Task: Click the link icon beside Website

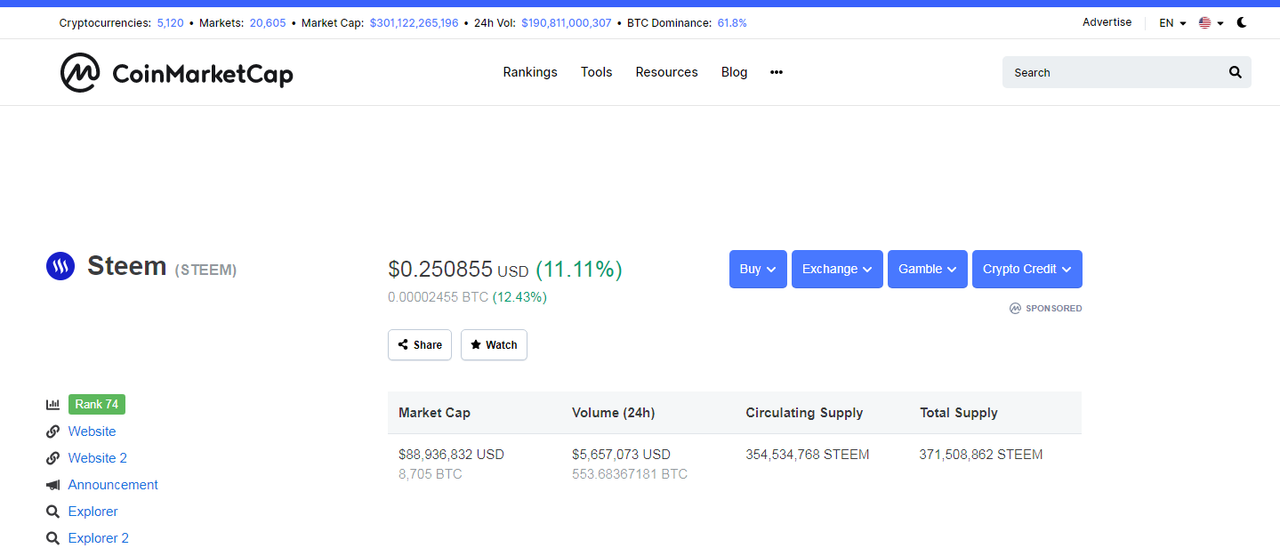Action: [53, 431]
